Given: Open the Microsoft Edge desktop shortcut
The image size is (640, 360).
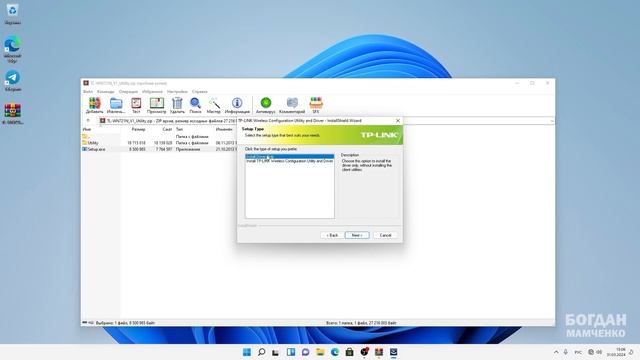Looking at the screenshot, I should pos(12,49).
